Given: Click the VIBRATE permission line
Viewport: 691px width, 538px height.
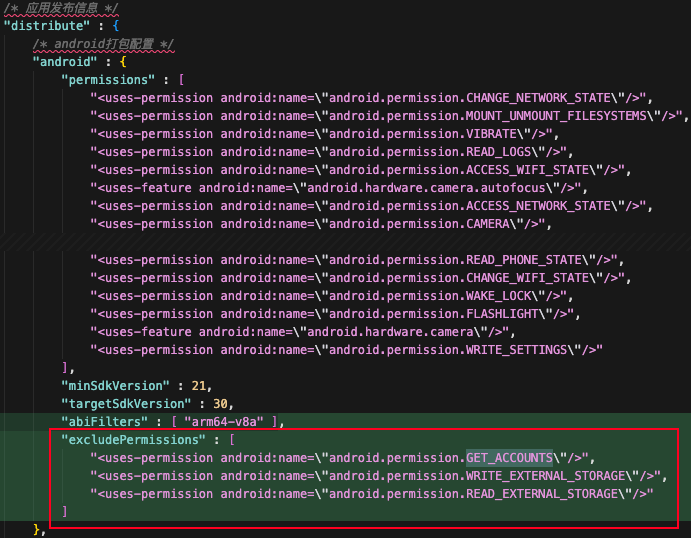Looking at the screenshot, I should pos(324,134).
